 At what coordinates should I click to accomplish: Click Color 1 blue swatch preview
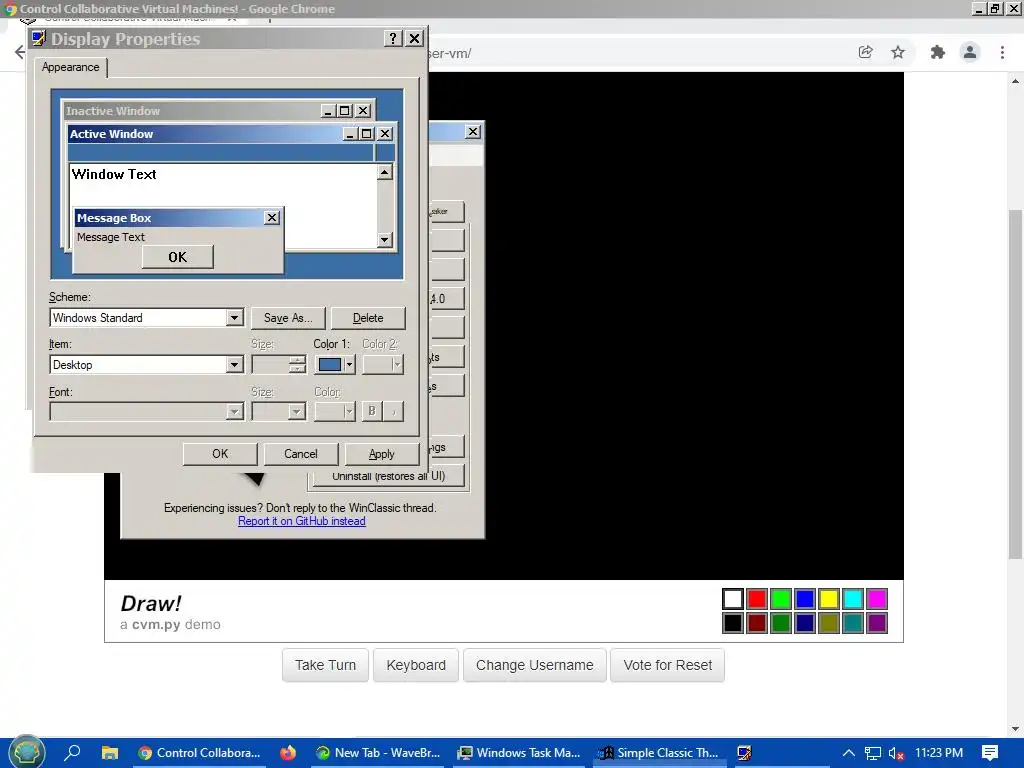330,364
